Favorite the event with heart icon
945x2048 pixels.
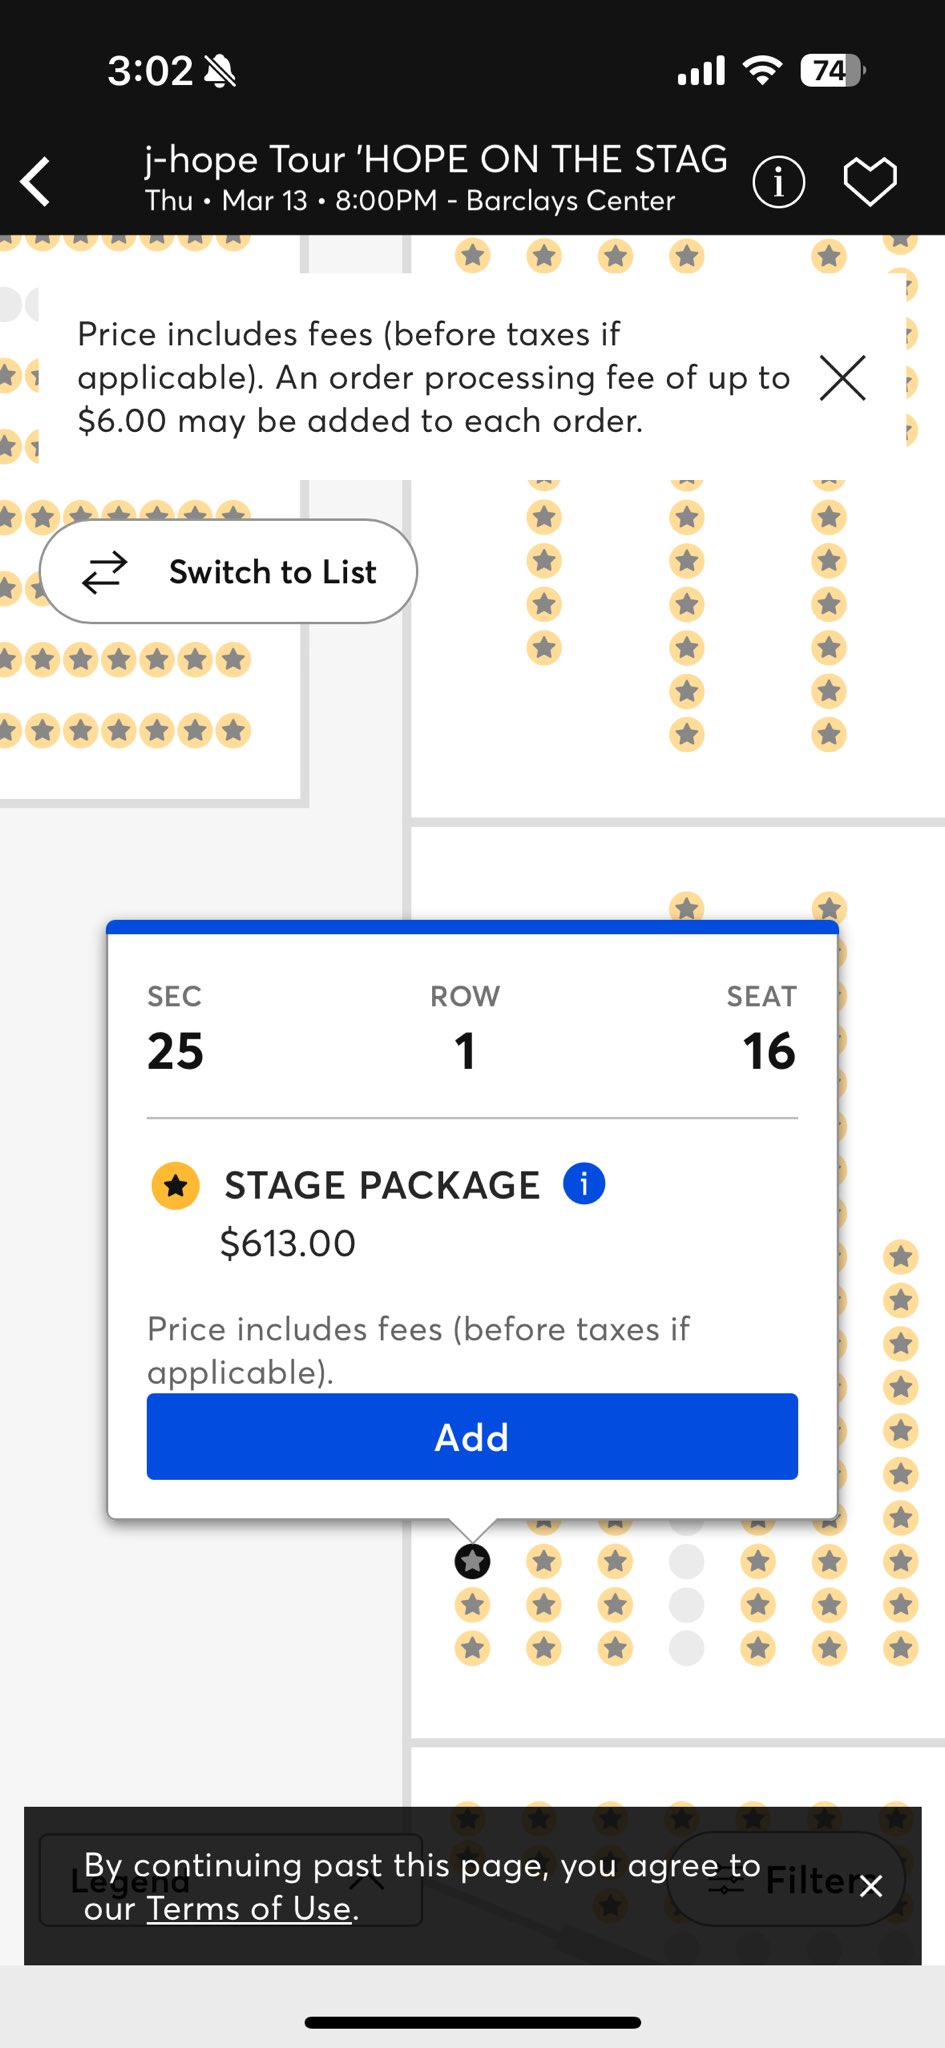click(x=870, y=182)
